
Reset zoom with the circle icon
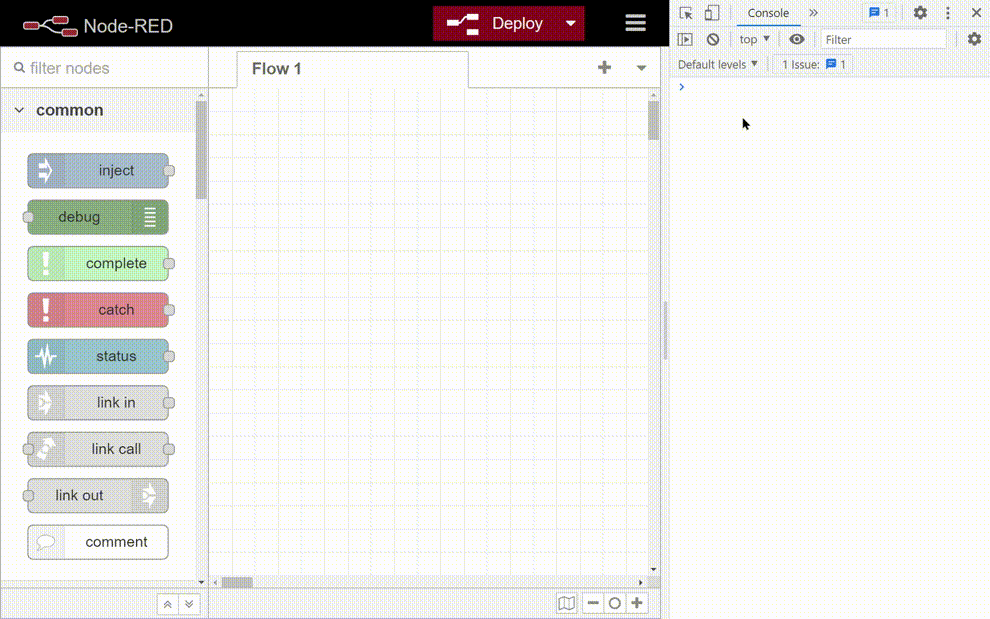615,603
